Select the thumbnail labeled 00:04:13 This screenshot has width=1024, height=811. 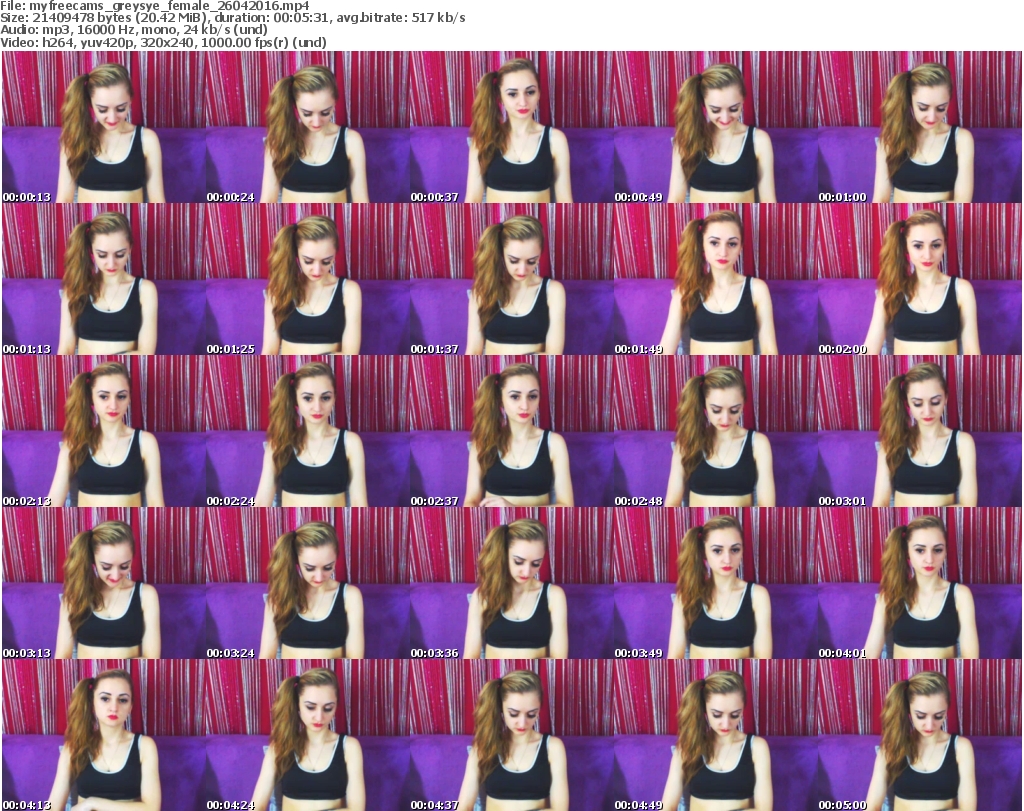(x=104, y=735)
